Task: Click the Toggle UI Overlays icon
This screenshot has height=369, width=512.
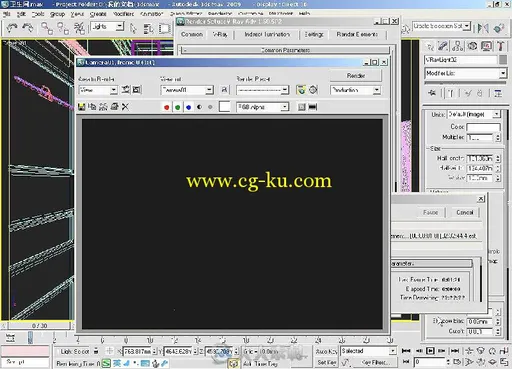Action: pyautogui.click(x=301, y=107)
